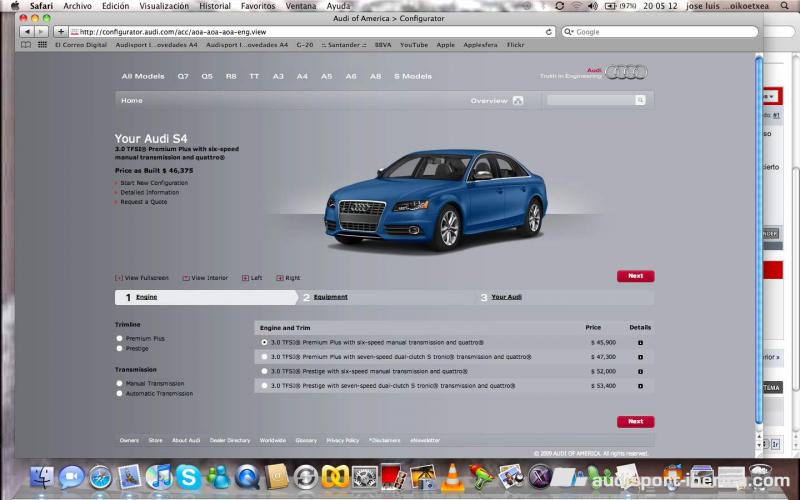Go forward with Safari's forward arrow
This screenshot has height=500, width=800.
point(40,32)
